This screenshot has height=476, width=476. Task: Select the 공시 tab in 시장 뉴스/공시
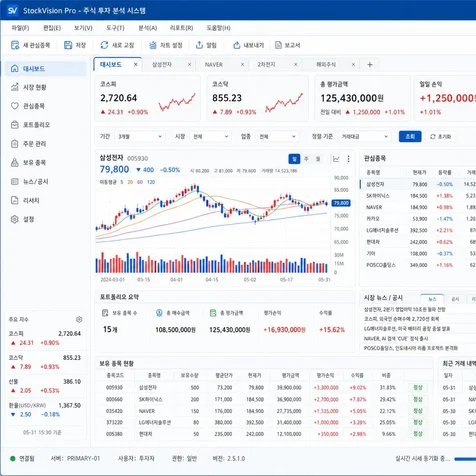coord(455,299)
